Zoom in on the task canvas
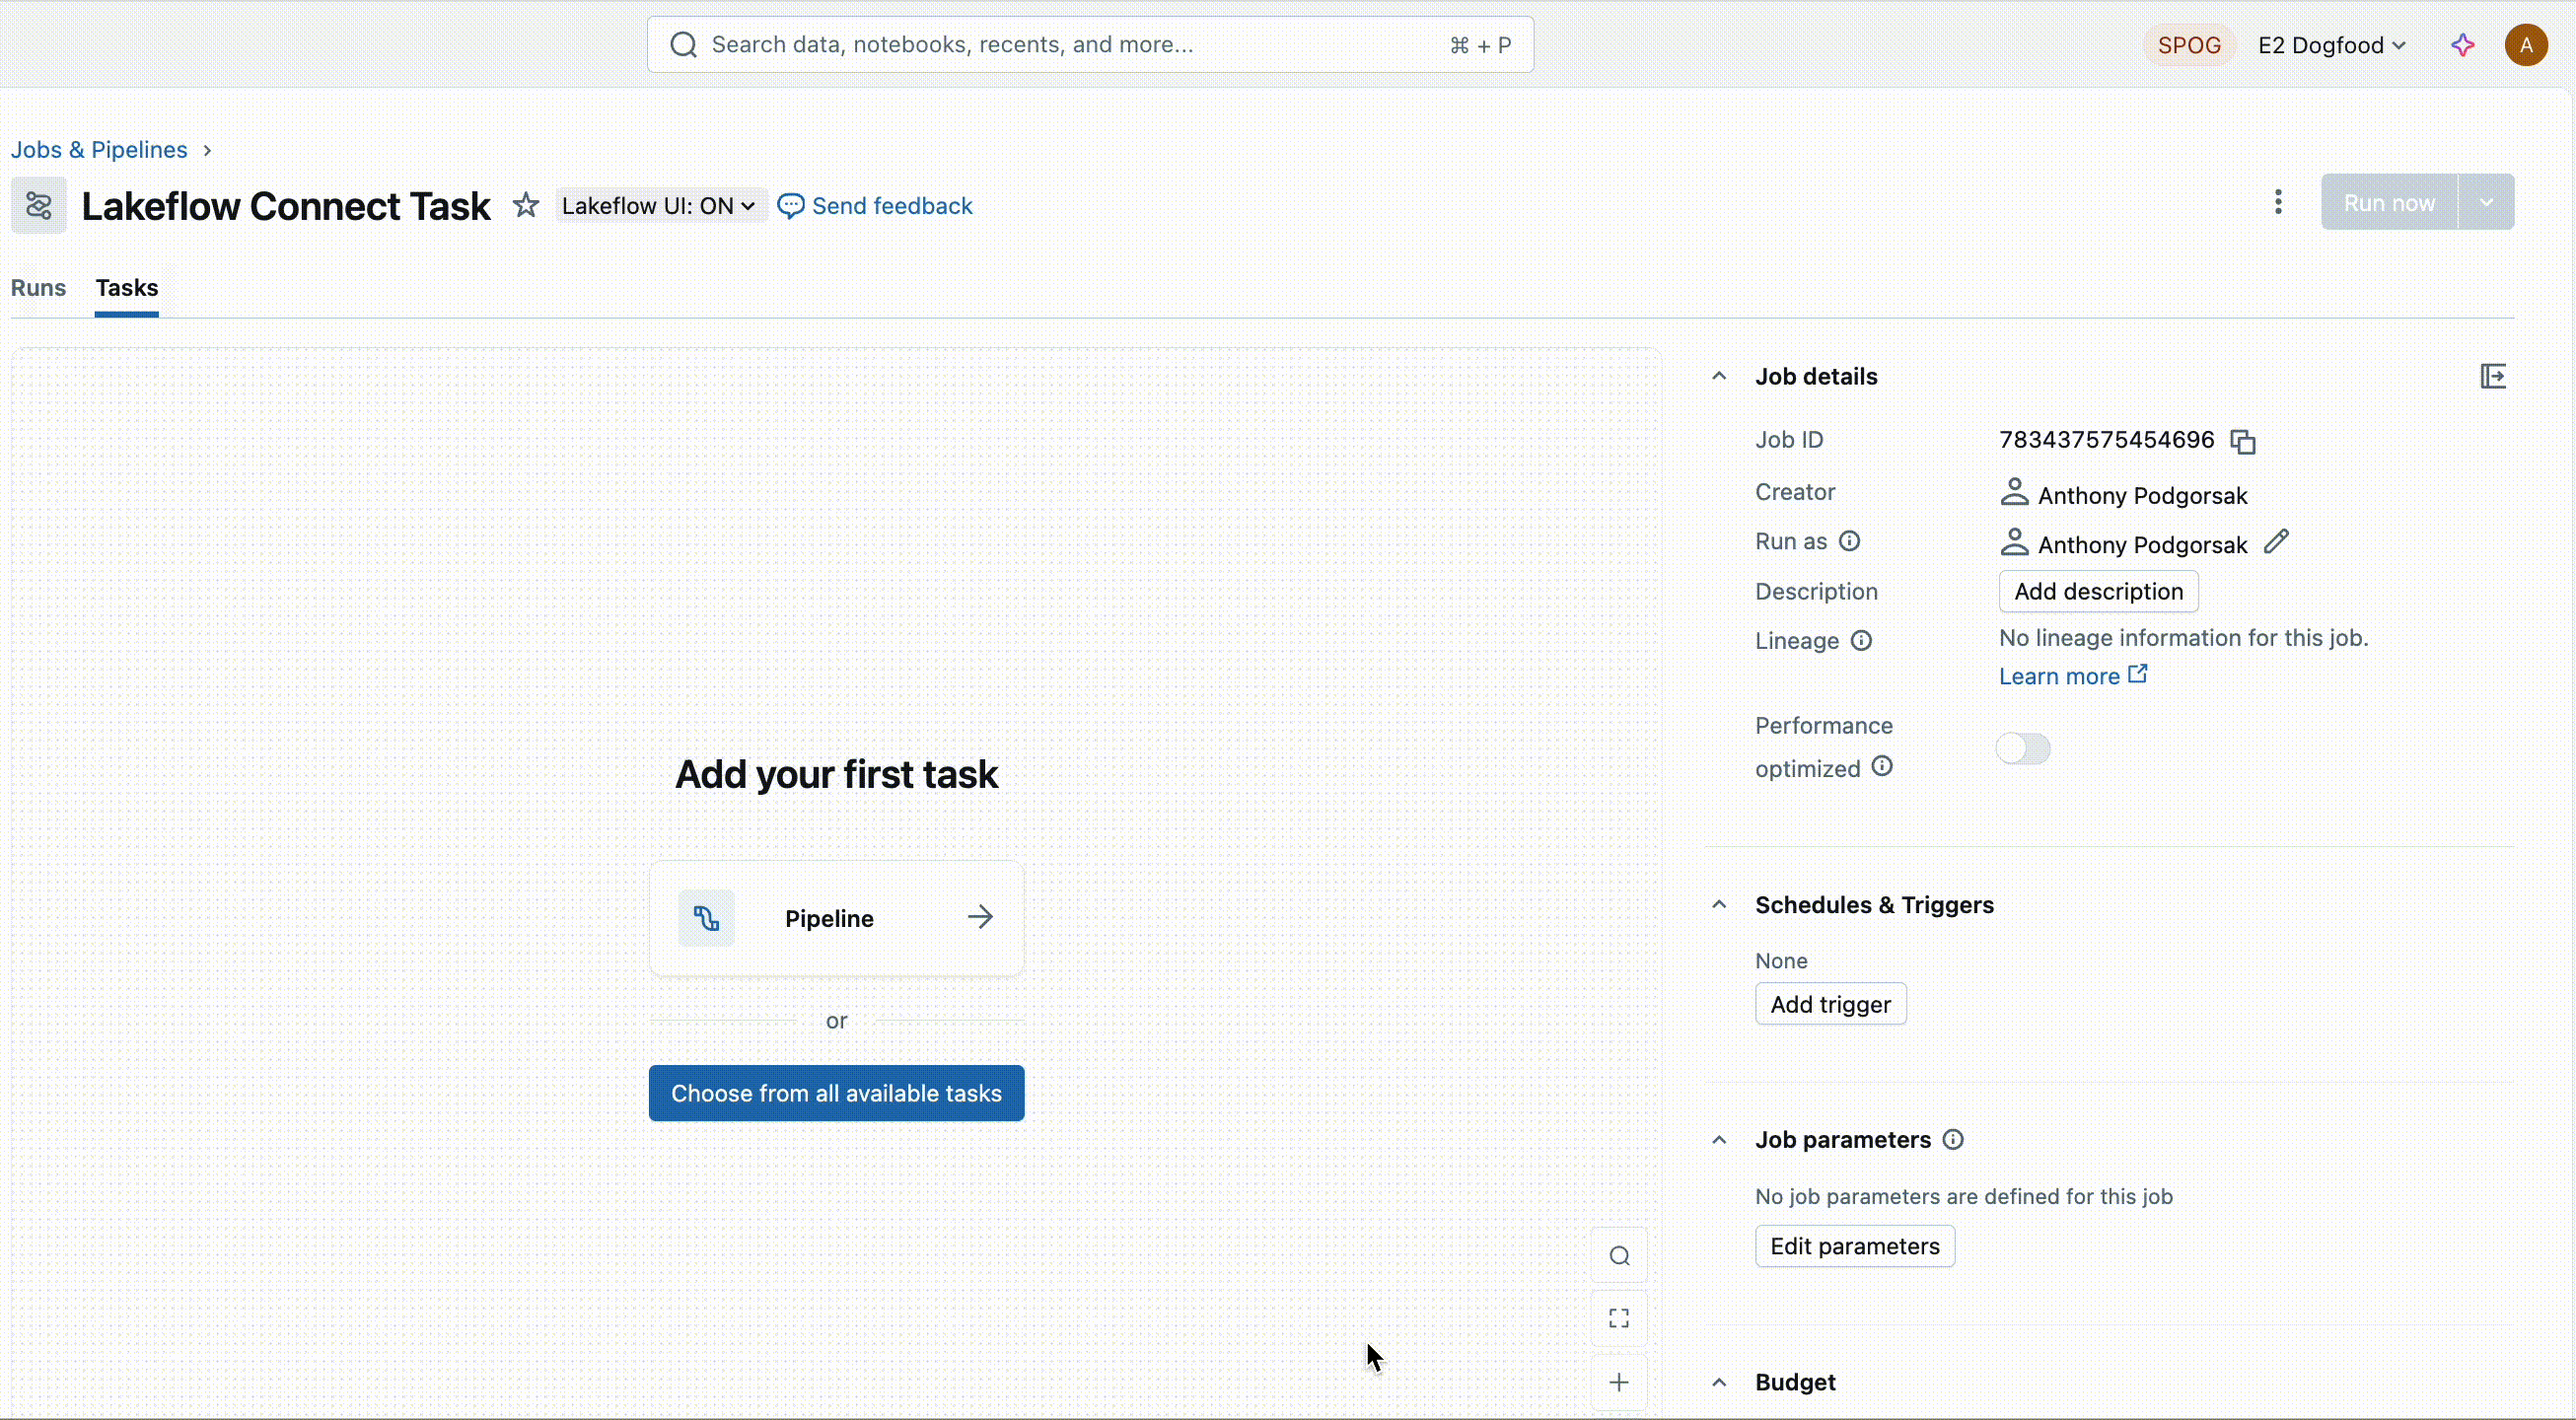This screenshot has width=2576, height=1420. coord(1619,1382)
